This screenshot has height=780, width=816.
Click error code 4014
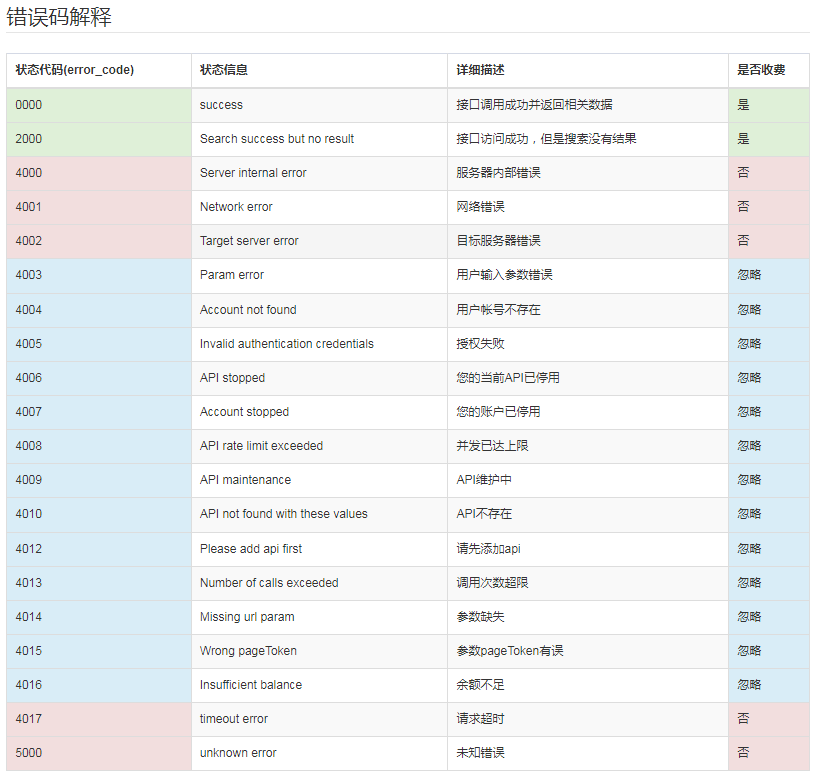pyautogui.click(x=29, y=617)
